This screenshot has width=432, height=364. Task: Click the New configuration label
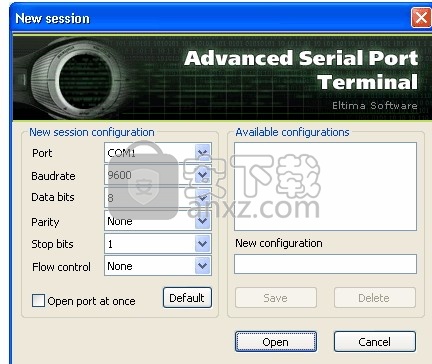coord(279,243)
